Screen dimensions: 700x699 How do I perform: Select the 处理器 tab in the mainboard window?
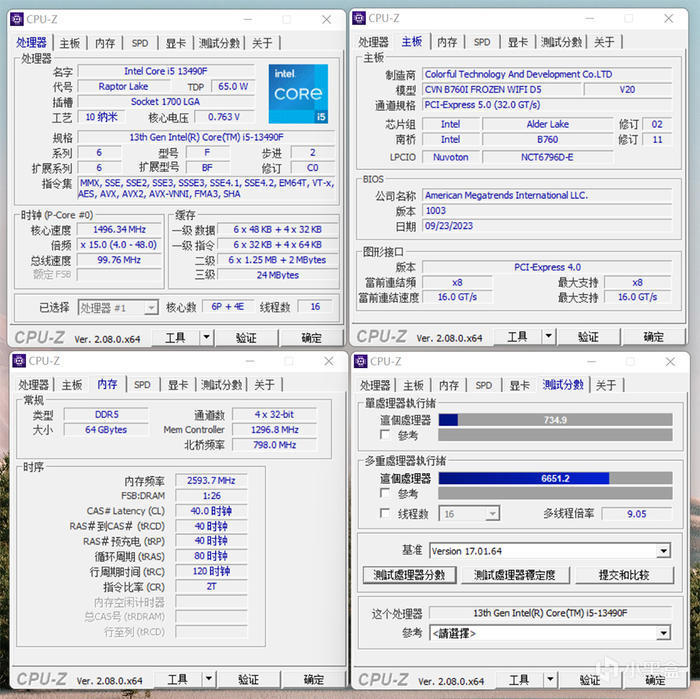(x=373, y=42)
